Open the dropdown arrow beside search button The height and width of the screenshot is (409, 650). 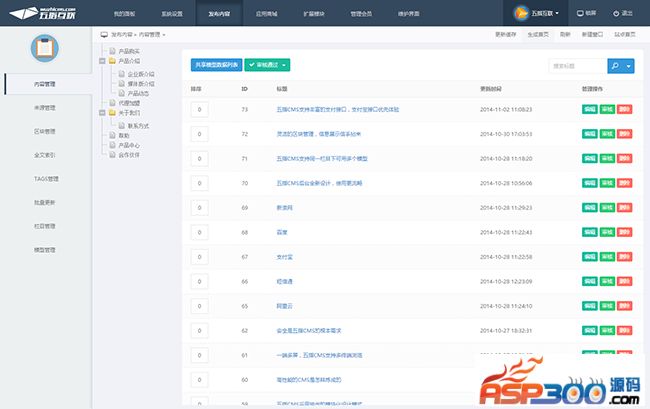pos(629,65)
